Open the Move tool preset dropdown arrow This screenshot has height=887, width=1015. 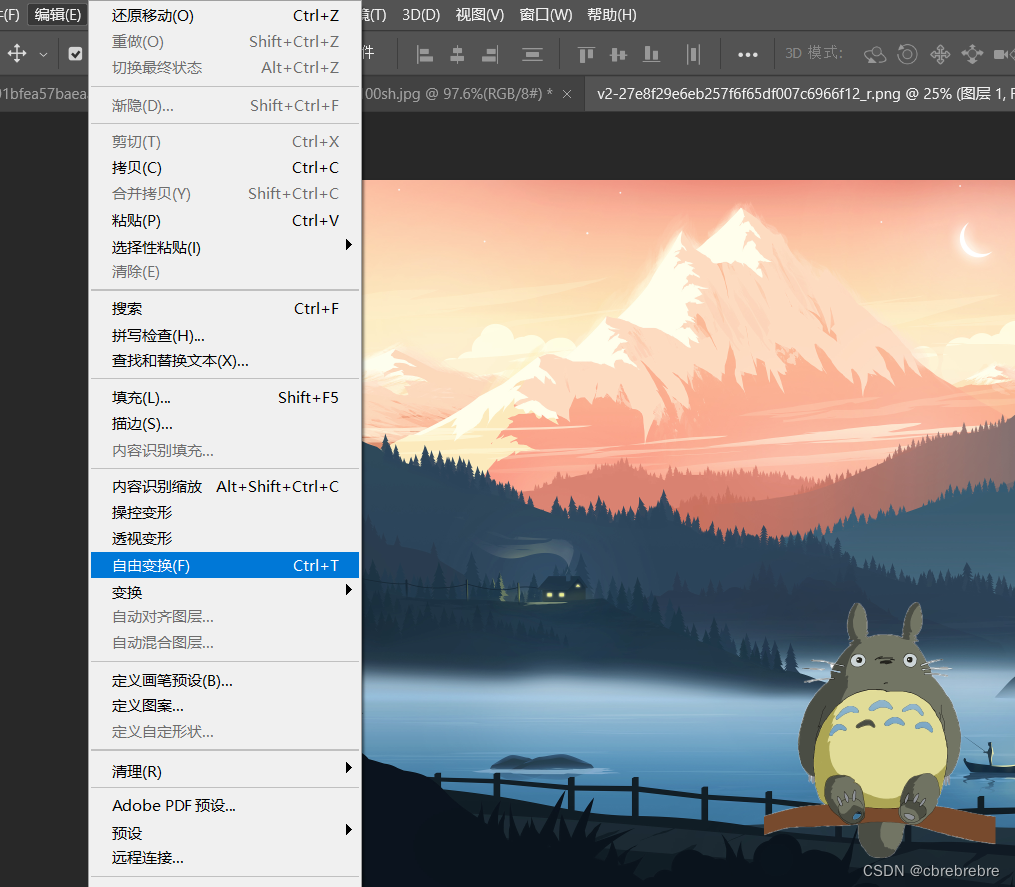coord(43,54)
